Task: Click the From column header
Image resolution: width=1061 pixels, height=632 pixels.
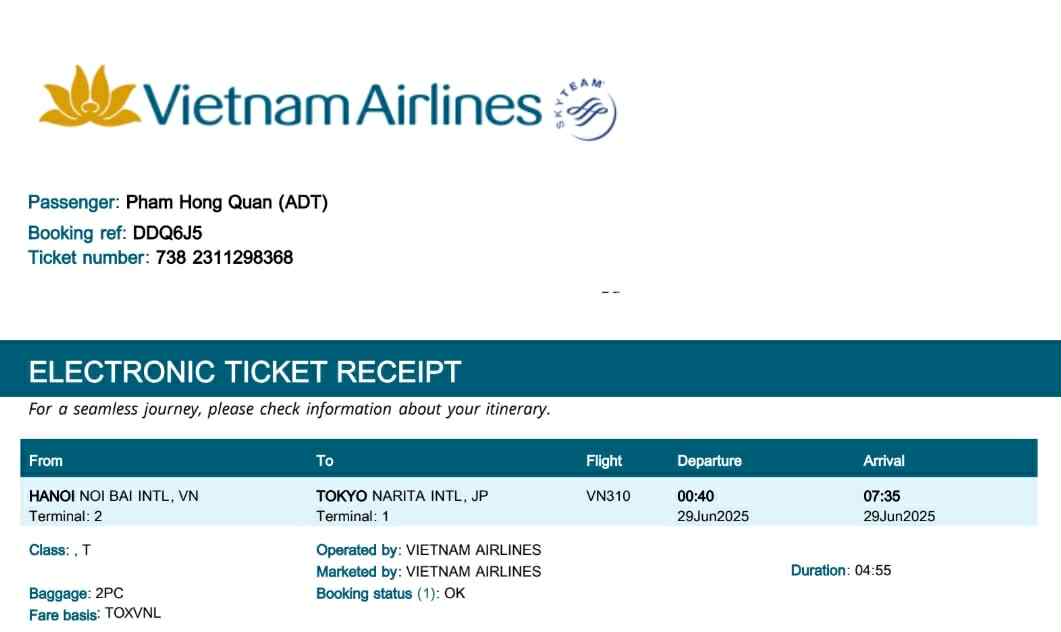Action: point(46,461)
